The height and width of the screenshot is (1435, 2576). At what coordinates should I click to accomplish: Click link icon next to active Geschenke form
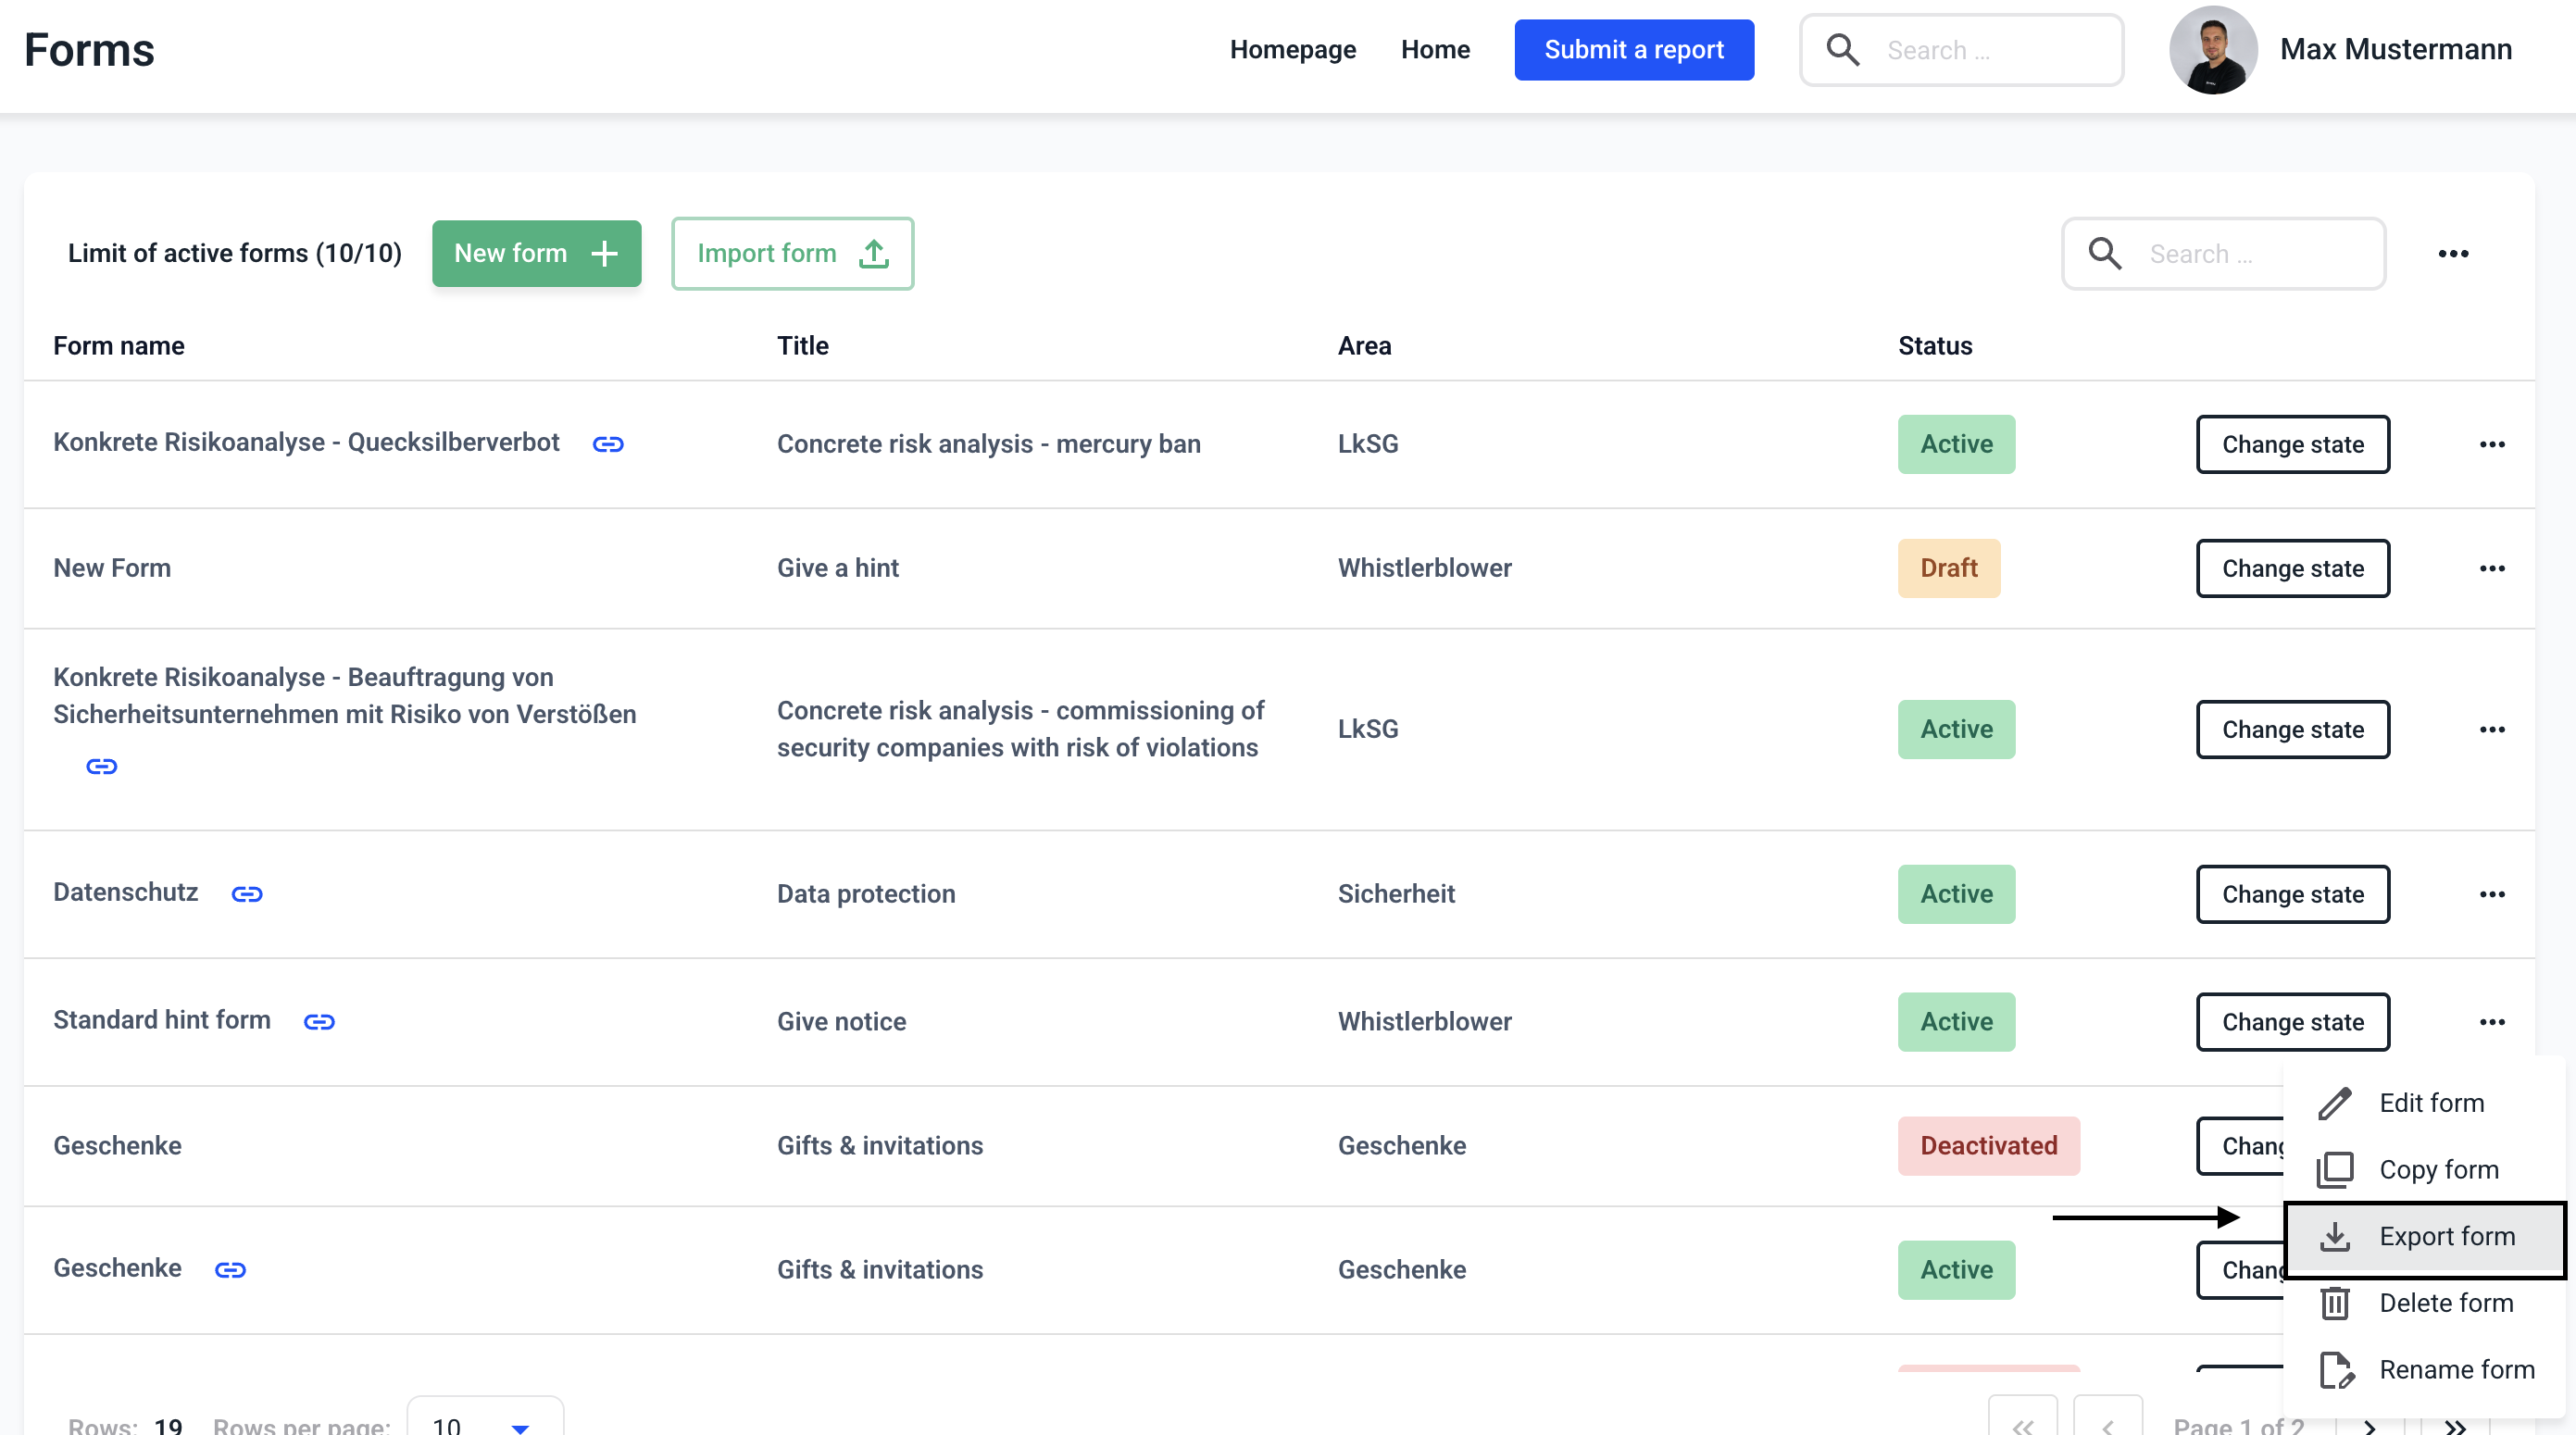230,1269
